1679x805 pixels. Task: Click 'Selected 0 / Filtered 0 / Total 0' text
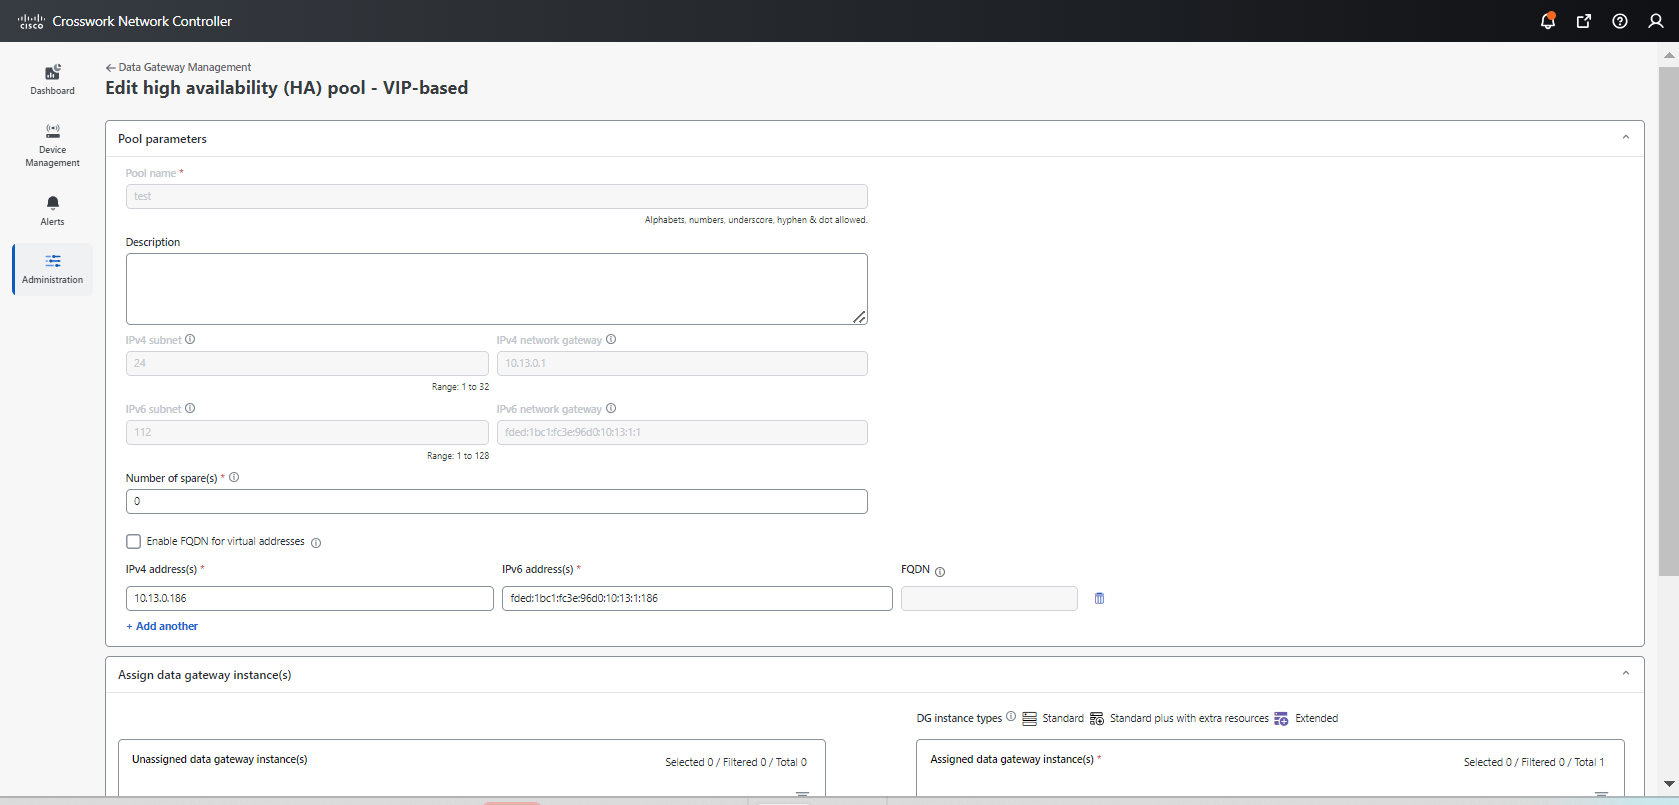click(x=736, y=762)
